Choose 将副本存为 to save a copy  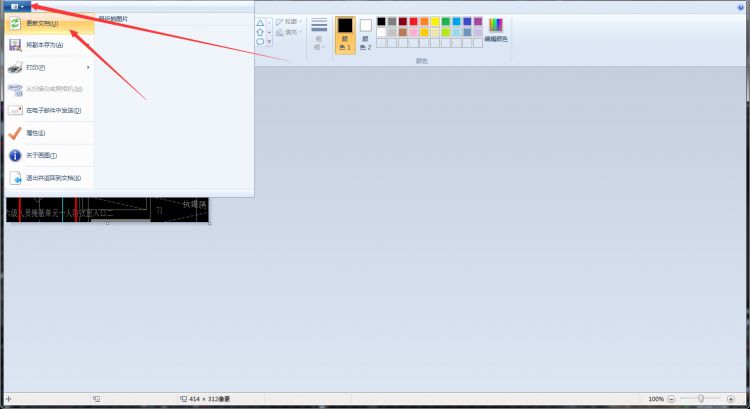(x=49, y=45)
